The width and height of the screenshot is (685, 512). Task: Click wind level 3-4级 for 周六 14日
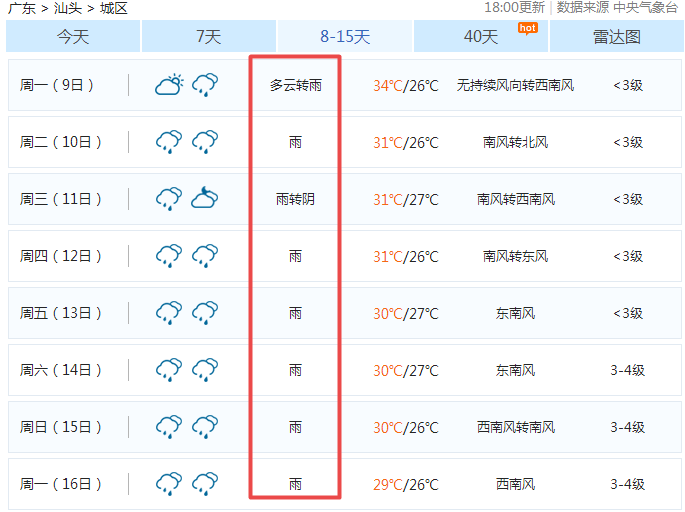pyautogui.click(x=628, y=370)
